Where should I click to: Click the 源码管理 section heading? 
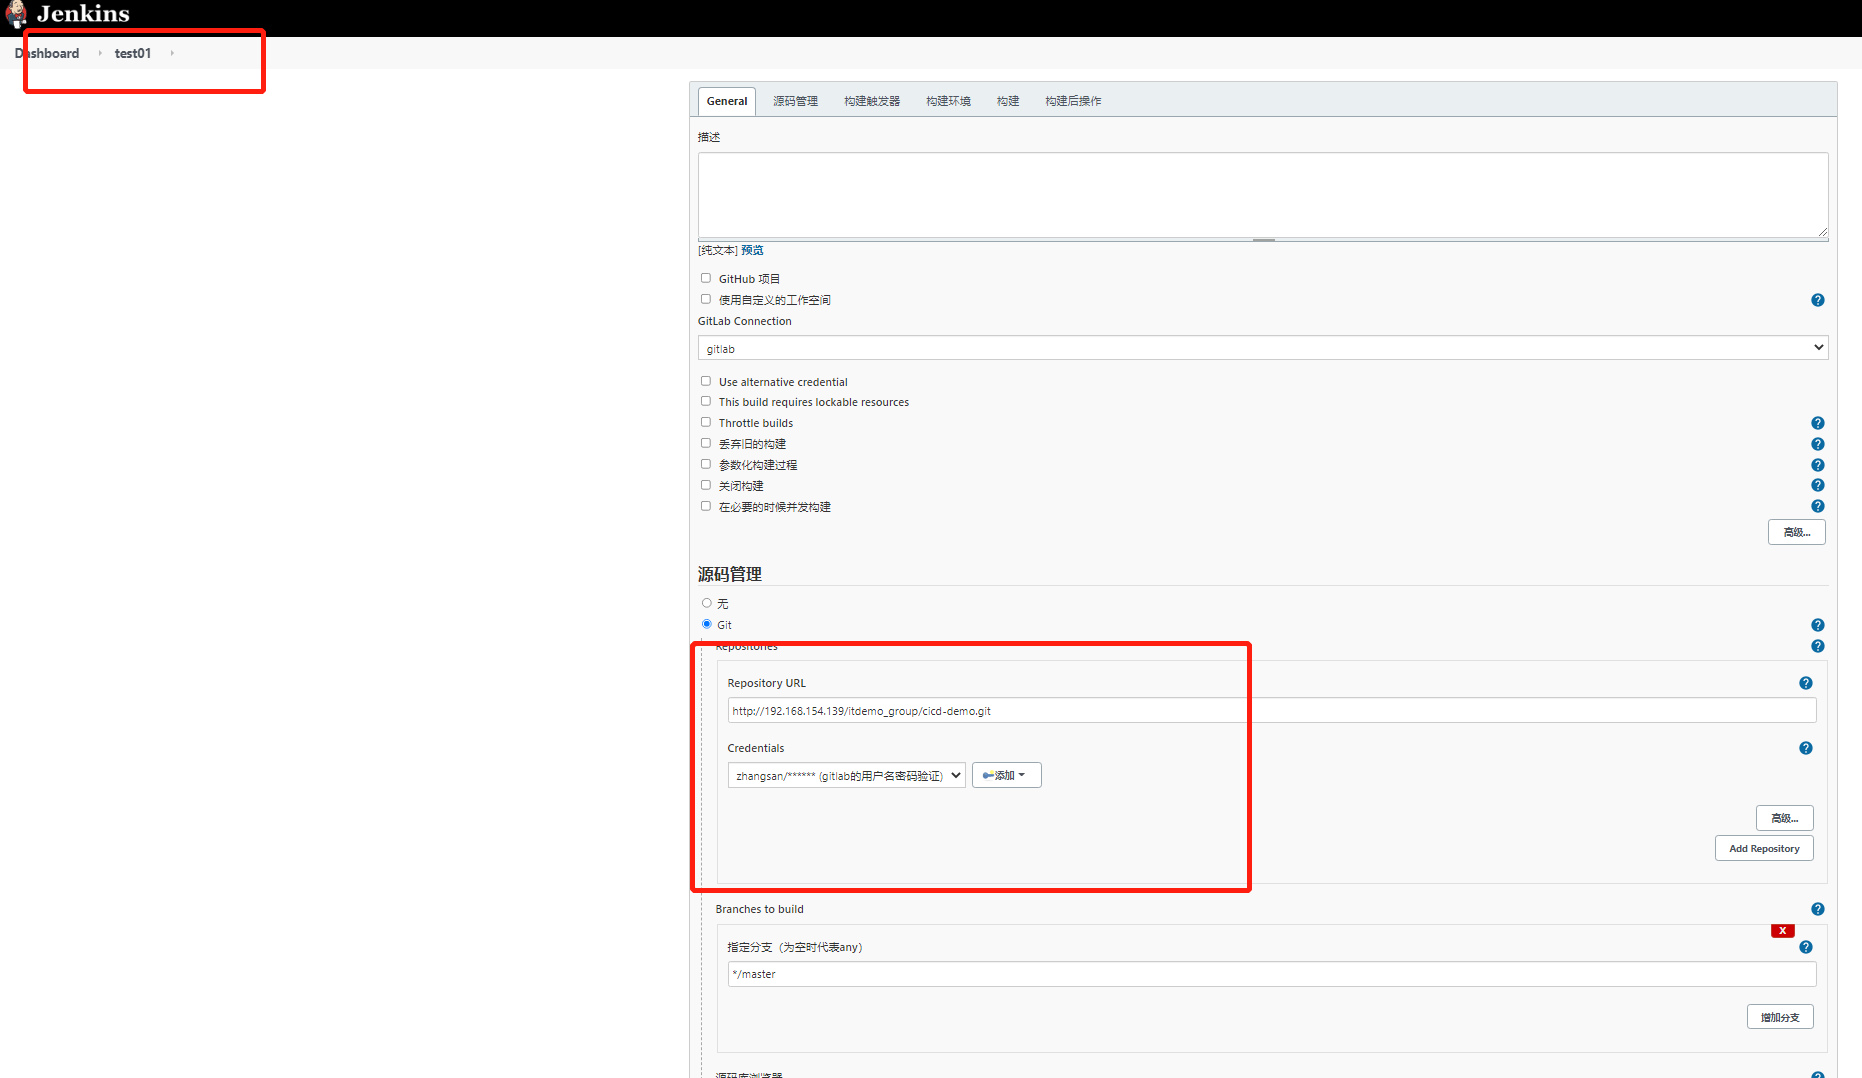pos(730,574)
